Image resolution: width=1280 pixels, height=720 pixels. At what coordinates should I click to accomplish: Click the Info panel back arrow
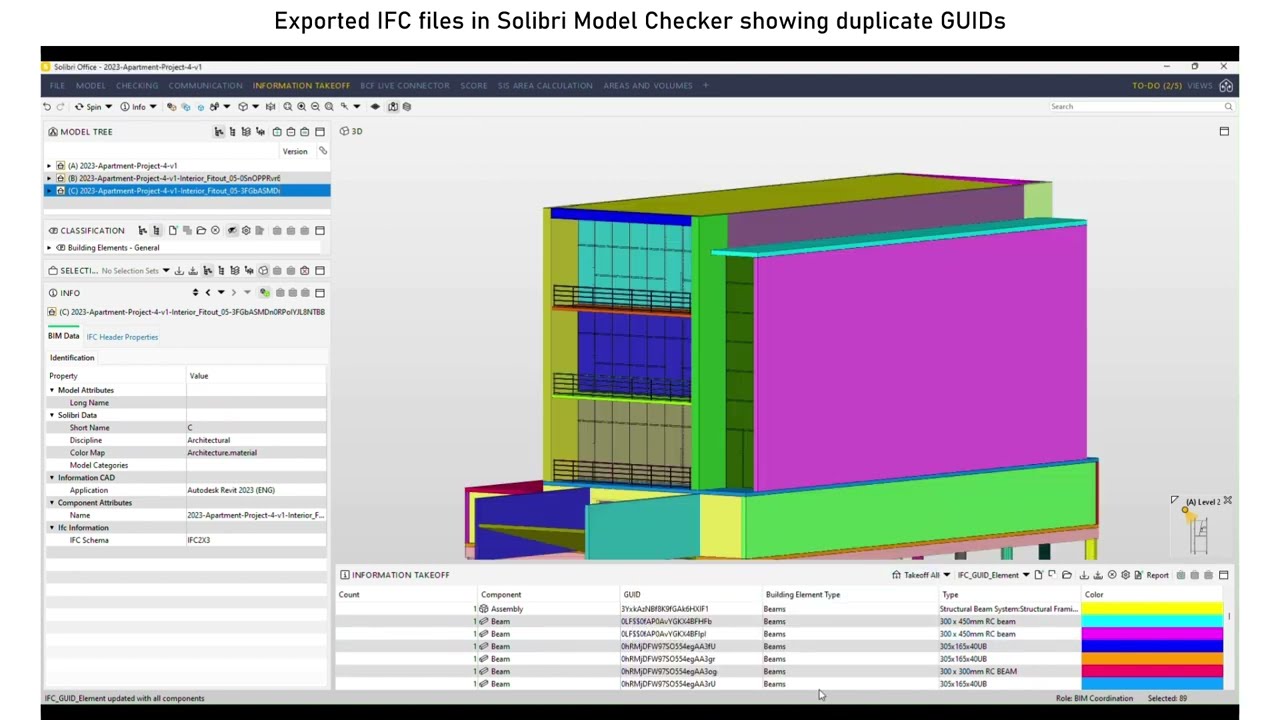[x=208, y=293]
